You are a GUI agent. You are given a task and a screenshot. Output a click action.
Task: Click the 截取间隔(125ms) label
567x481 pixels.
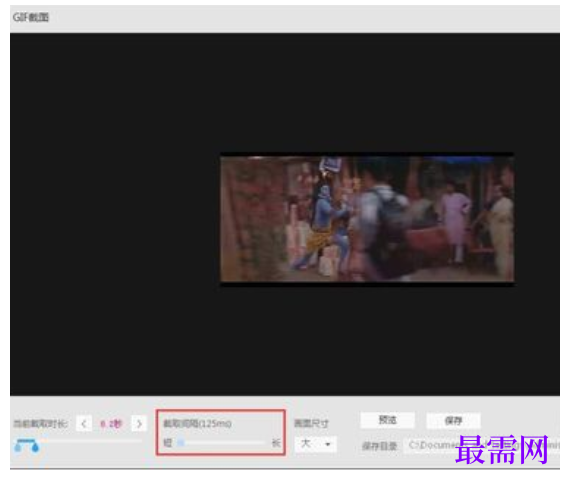(197, 423)
